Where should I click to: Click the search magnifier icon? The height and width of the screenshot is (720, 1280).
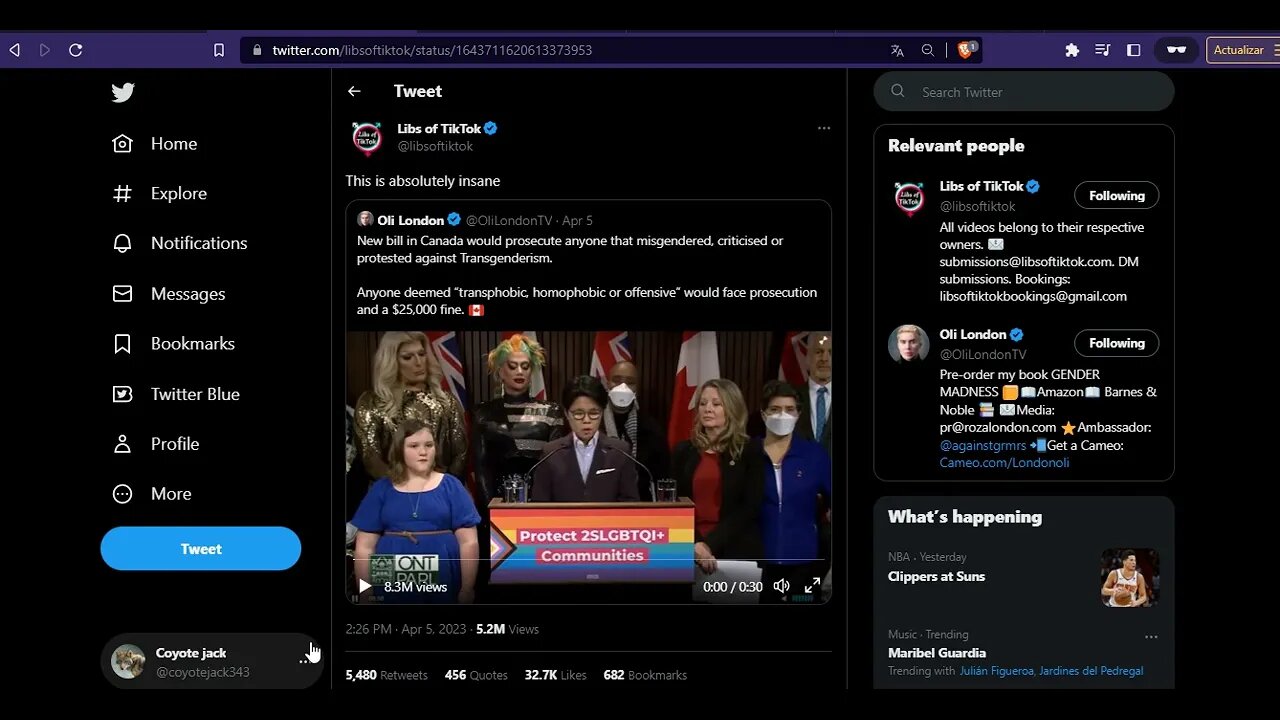click(898, 91)
